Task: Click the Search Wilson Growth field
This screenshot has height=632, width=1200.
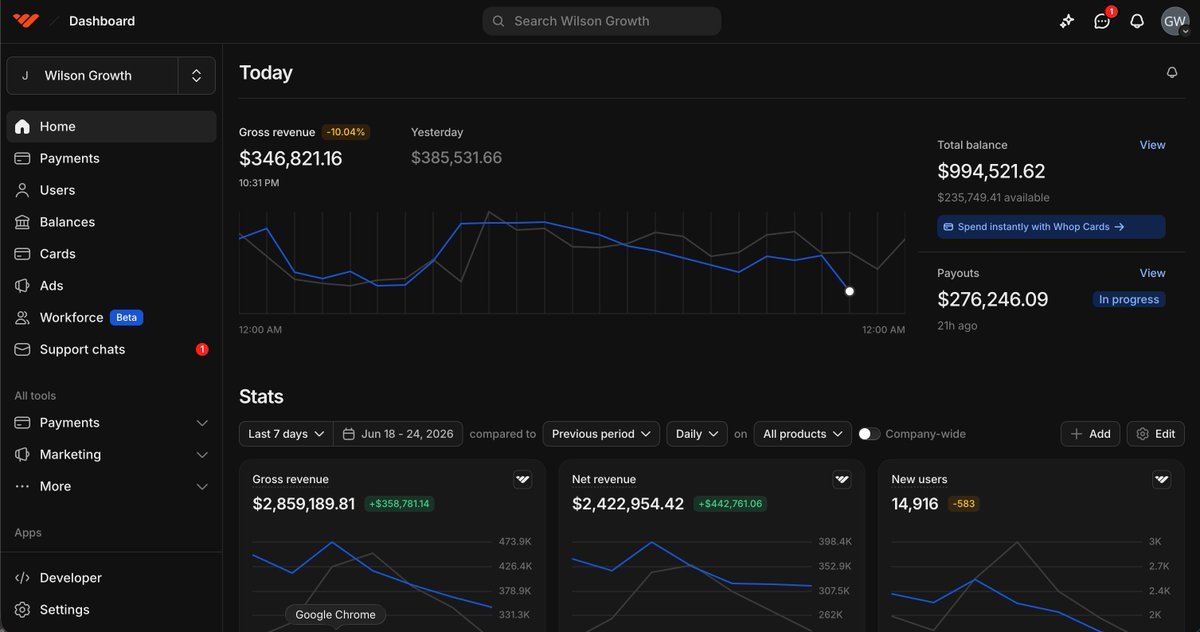Action: pyautogui.click(x=602, y=21)
